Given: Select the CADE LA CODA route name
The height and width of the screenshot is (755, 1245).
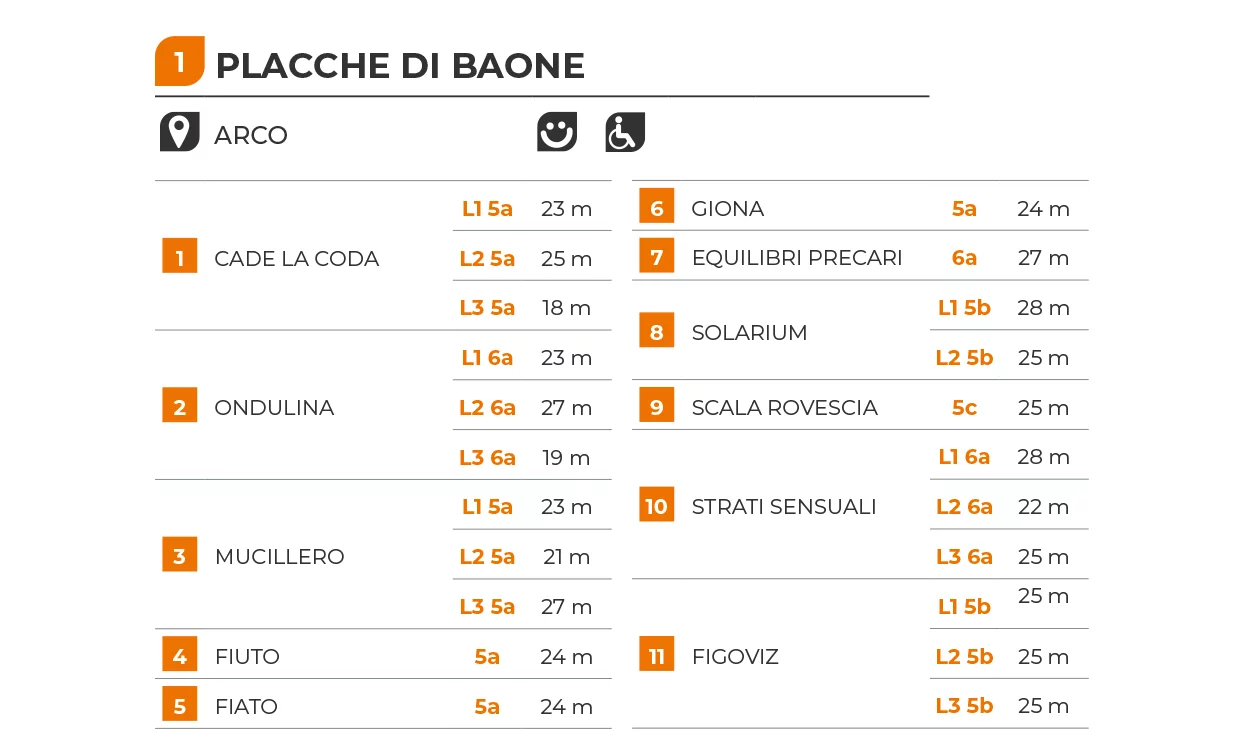Looking at the screenshot, I should [297, 259].
